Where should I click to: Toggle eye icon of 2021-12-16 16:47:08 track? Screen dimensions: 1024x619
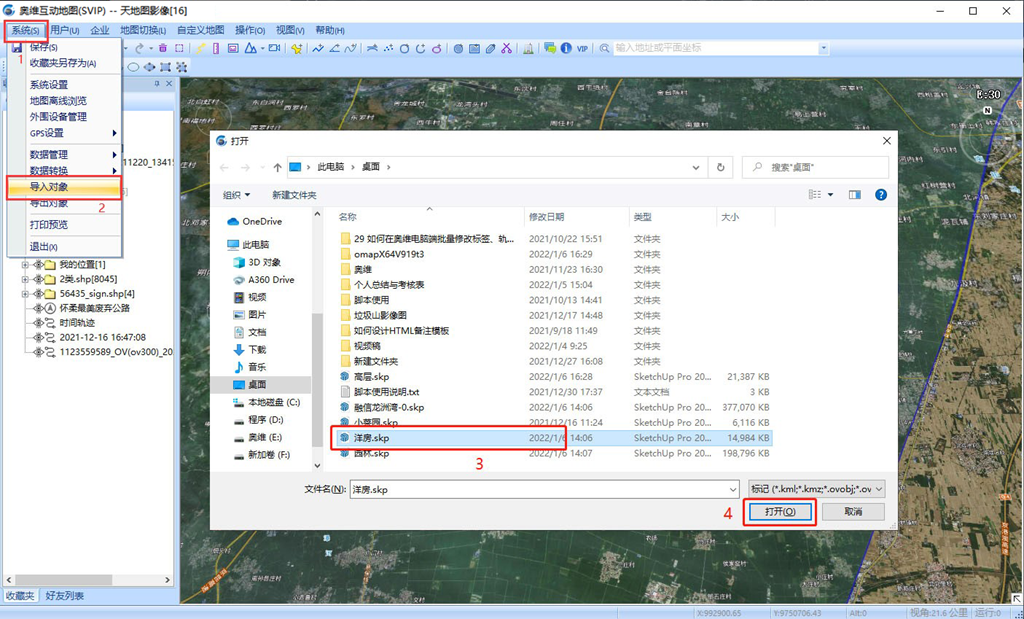38,338
